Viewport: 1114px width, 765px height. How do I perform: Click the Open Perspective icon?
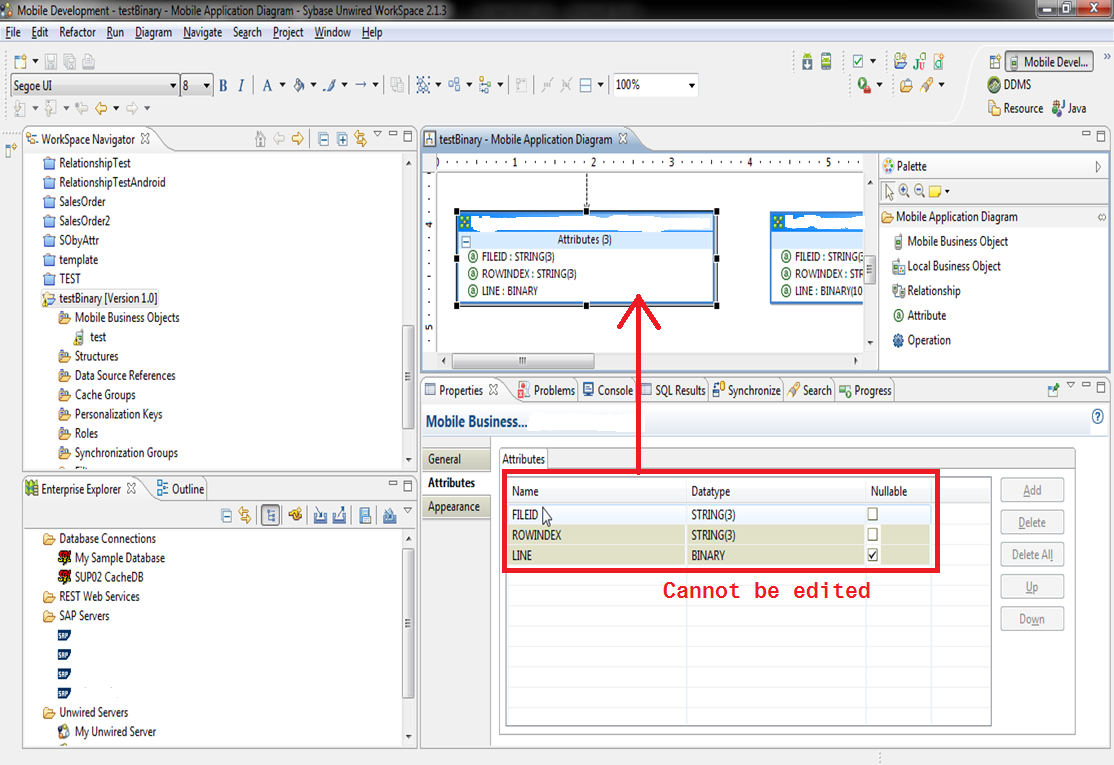click(995, 62)
